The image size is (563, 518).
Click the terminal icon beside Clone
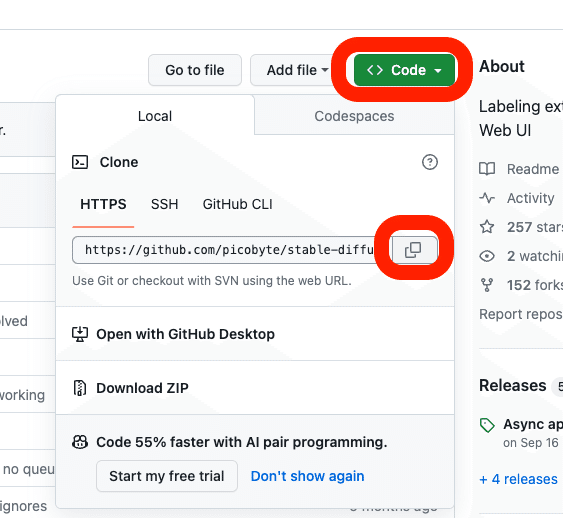(x=80, y=162)
